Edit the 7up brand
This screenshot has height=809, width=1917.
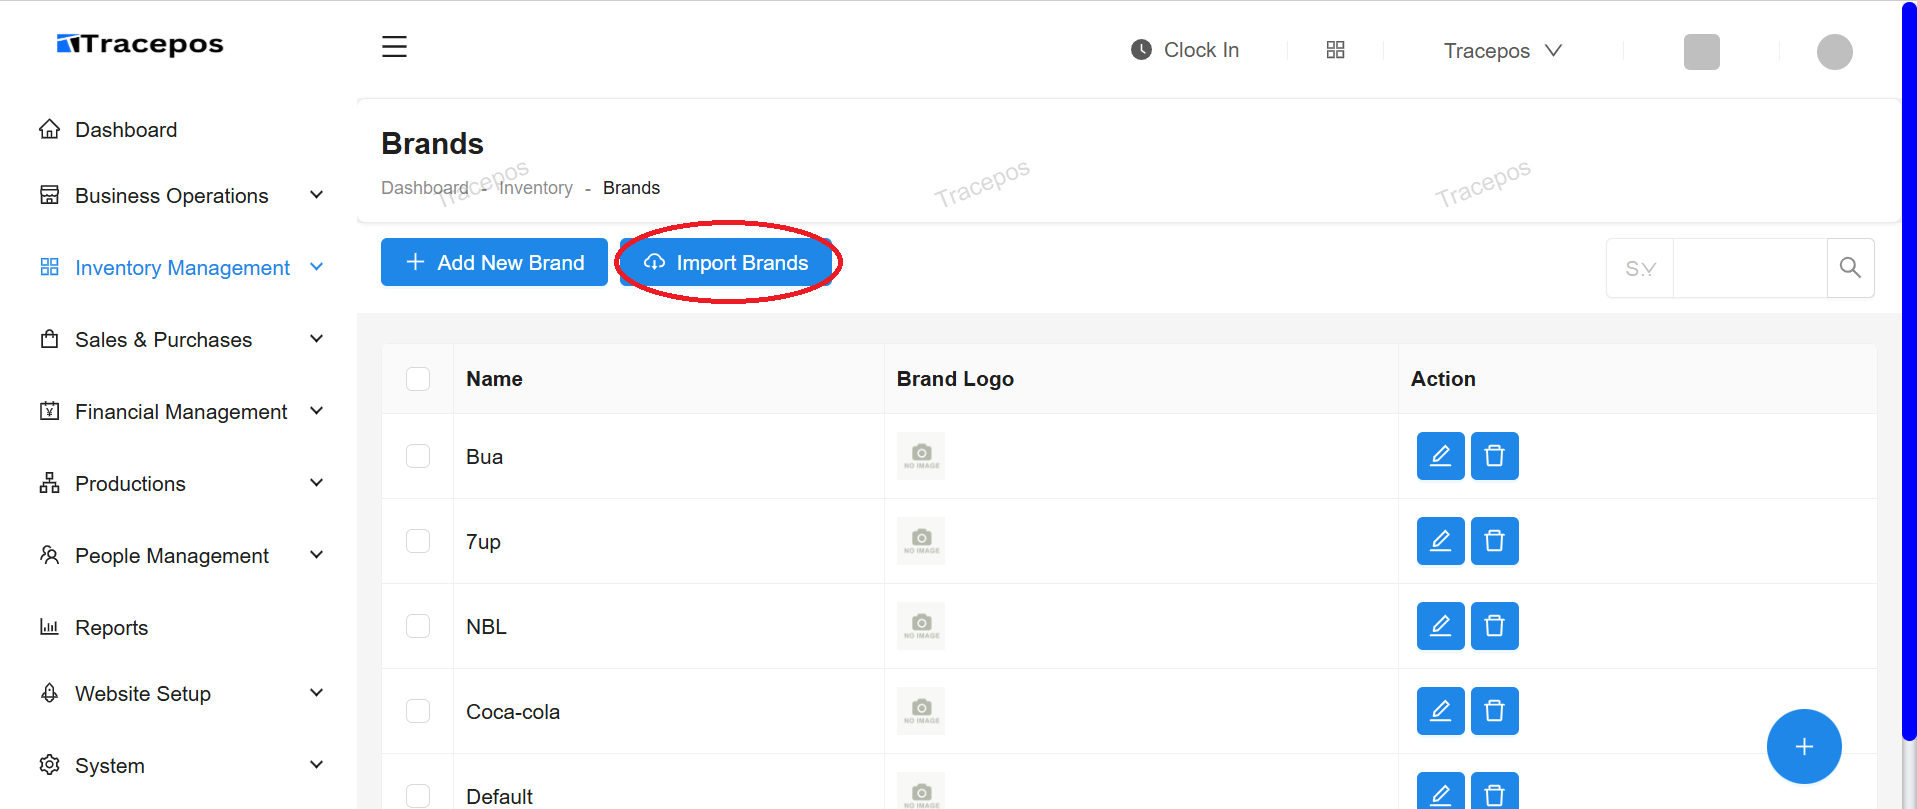(x=1440, y=541)
